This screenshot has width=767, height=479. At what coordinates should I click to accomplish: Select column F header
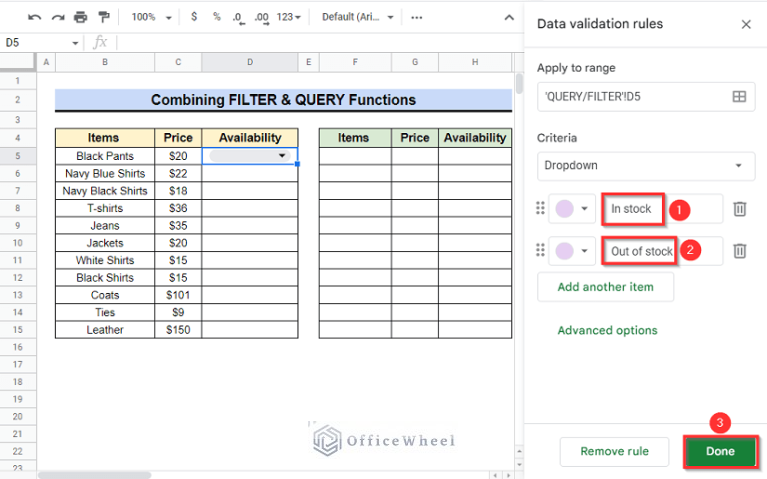(x=355, y=62)
